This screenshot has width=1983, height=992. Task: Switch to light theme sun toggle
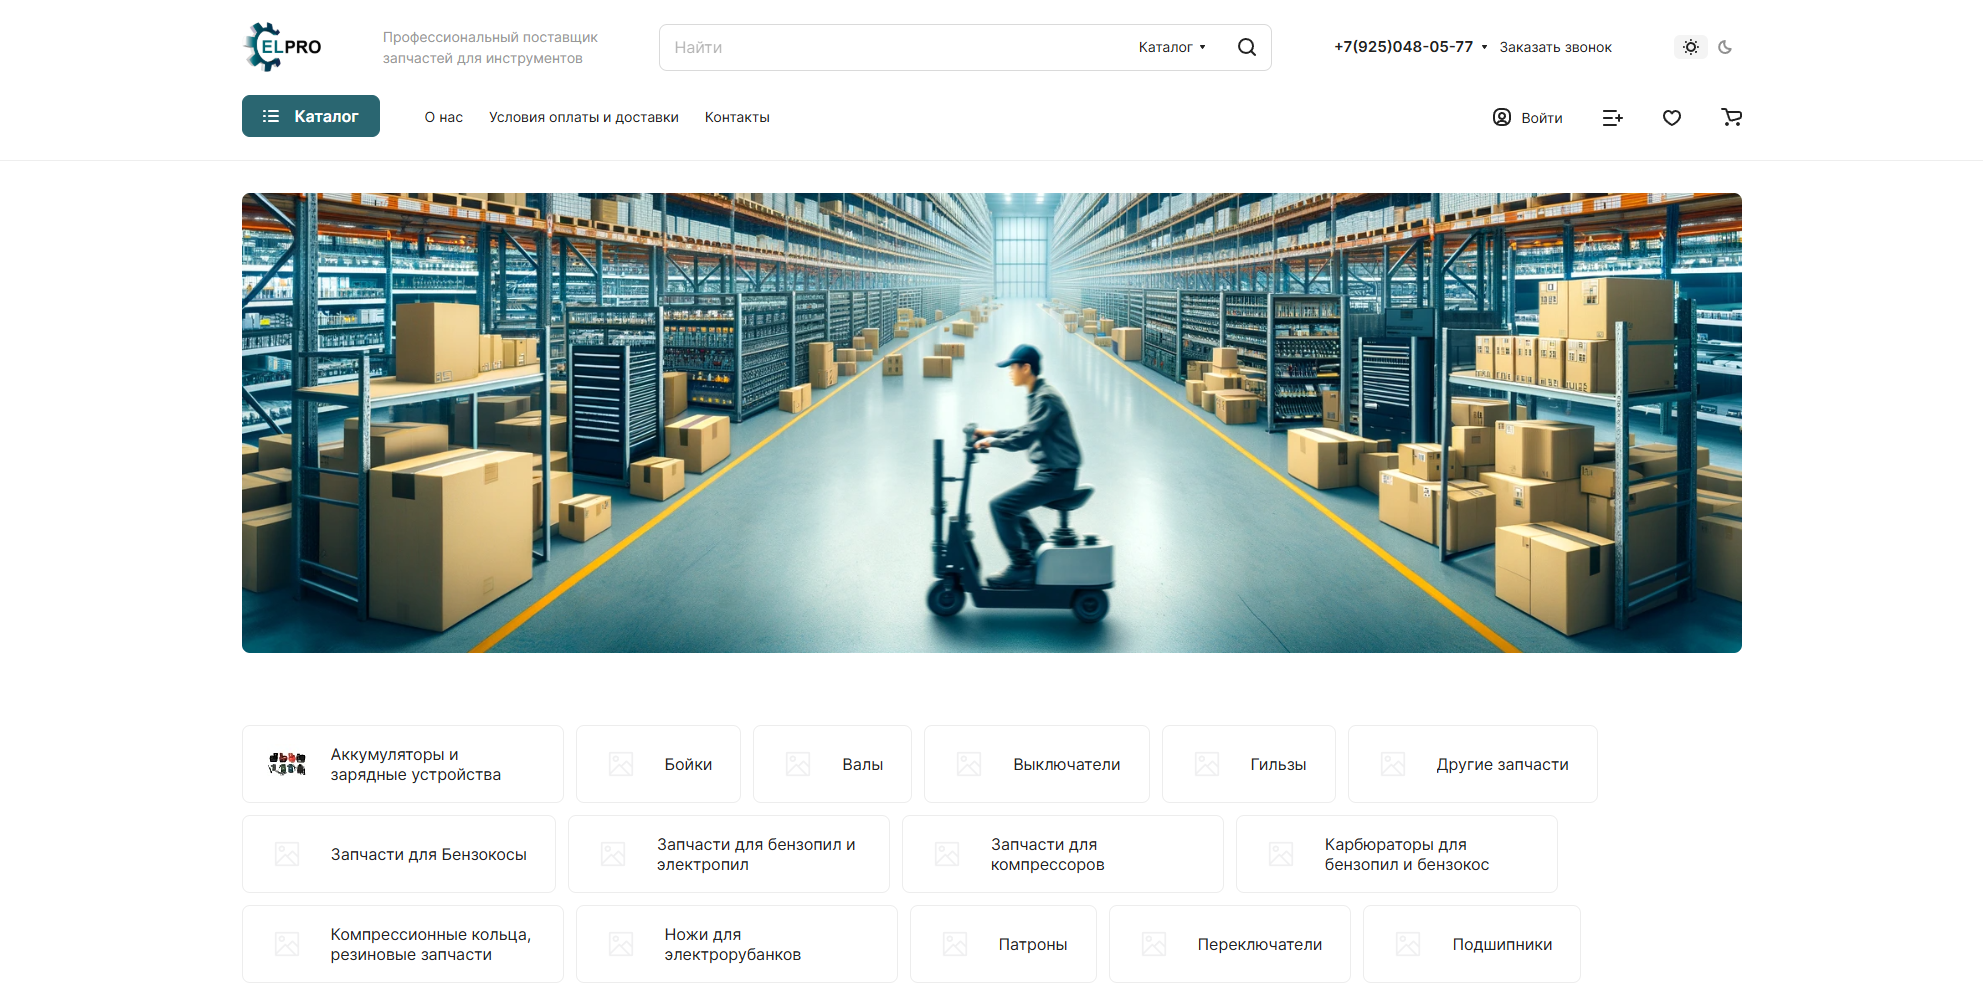click(x=1690, y=47)
